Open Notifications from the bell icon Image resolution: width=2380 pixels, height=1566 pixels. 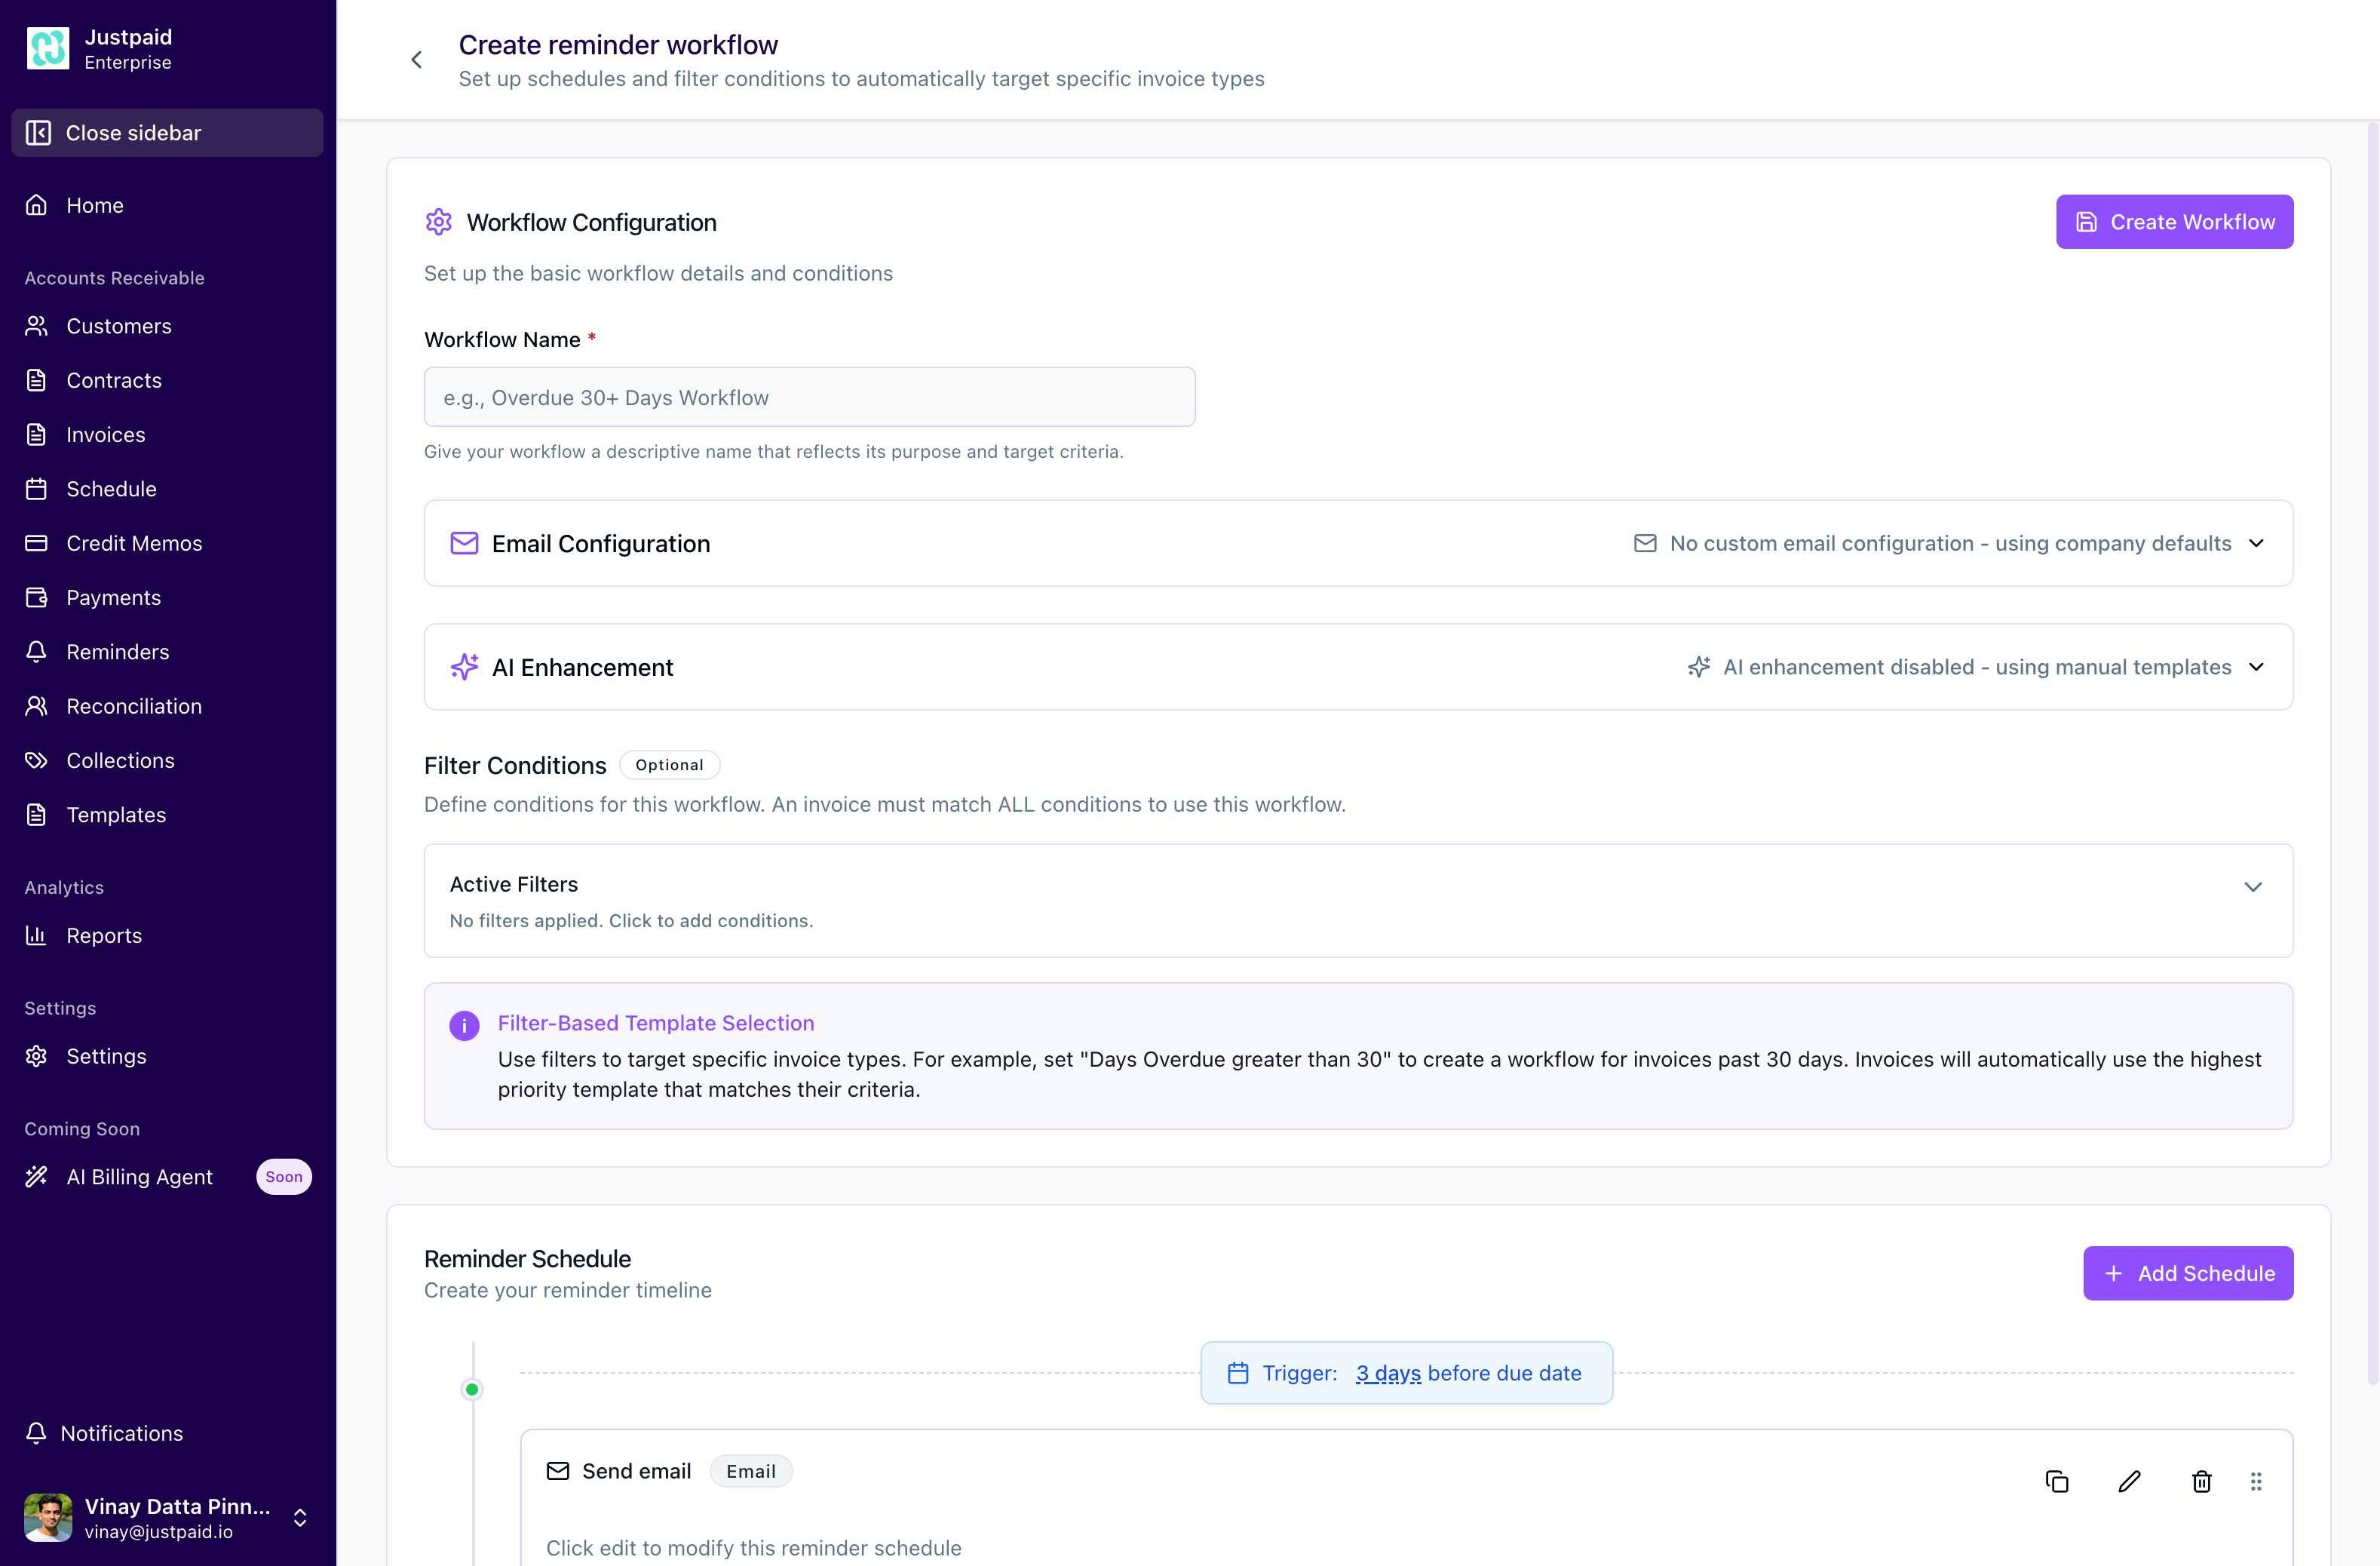coord(37,1433)
